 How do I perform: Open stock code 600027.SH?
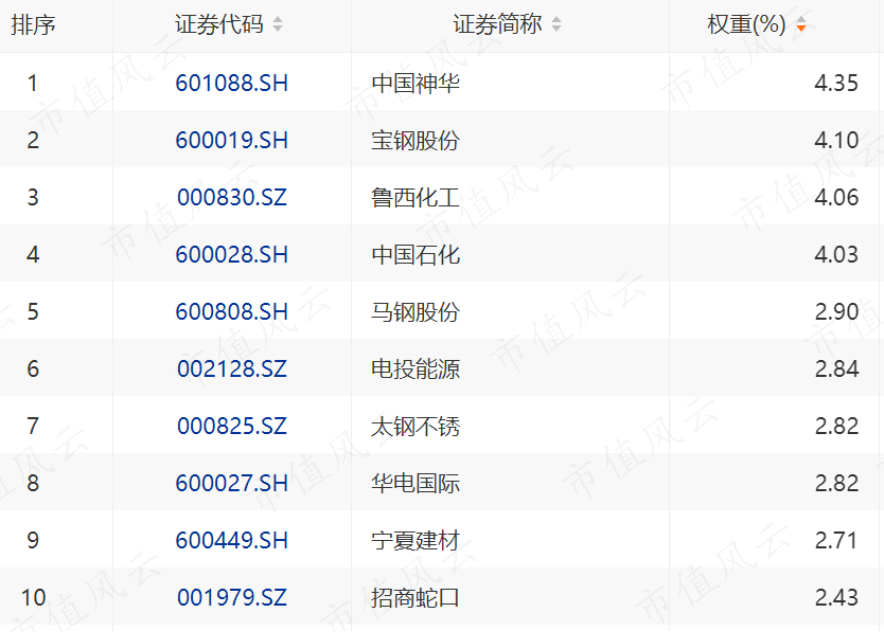tap(232, 483)
